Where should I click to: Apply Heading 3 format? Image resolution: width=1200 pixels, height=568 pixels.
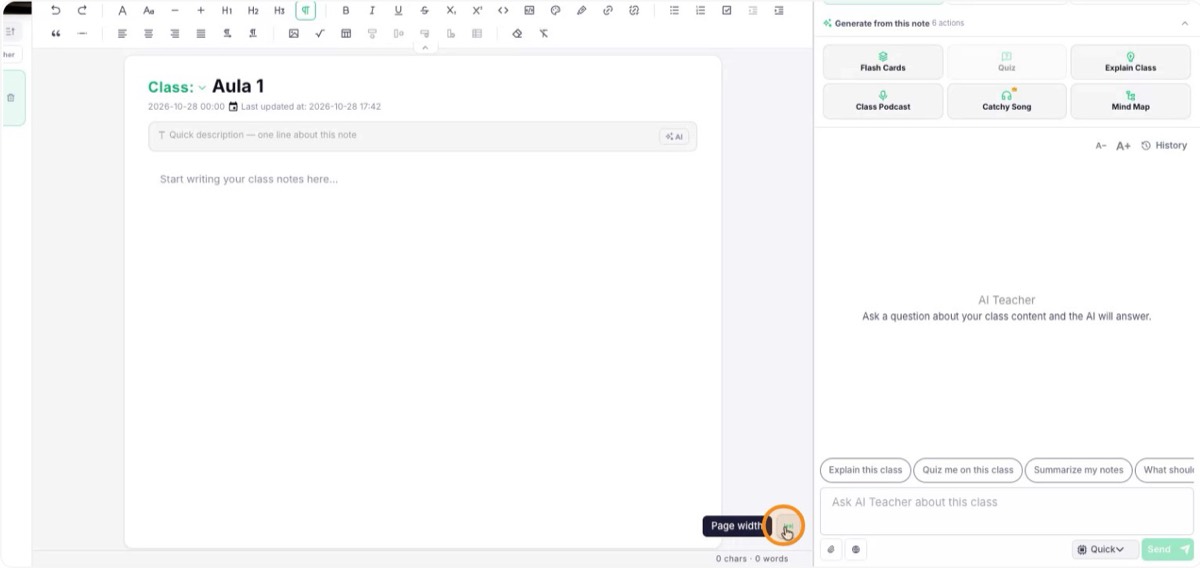279,10
